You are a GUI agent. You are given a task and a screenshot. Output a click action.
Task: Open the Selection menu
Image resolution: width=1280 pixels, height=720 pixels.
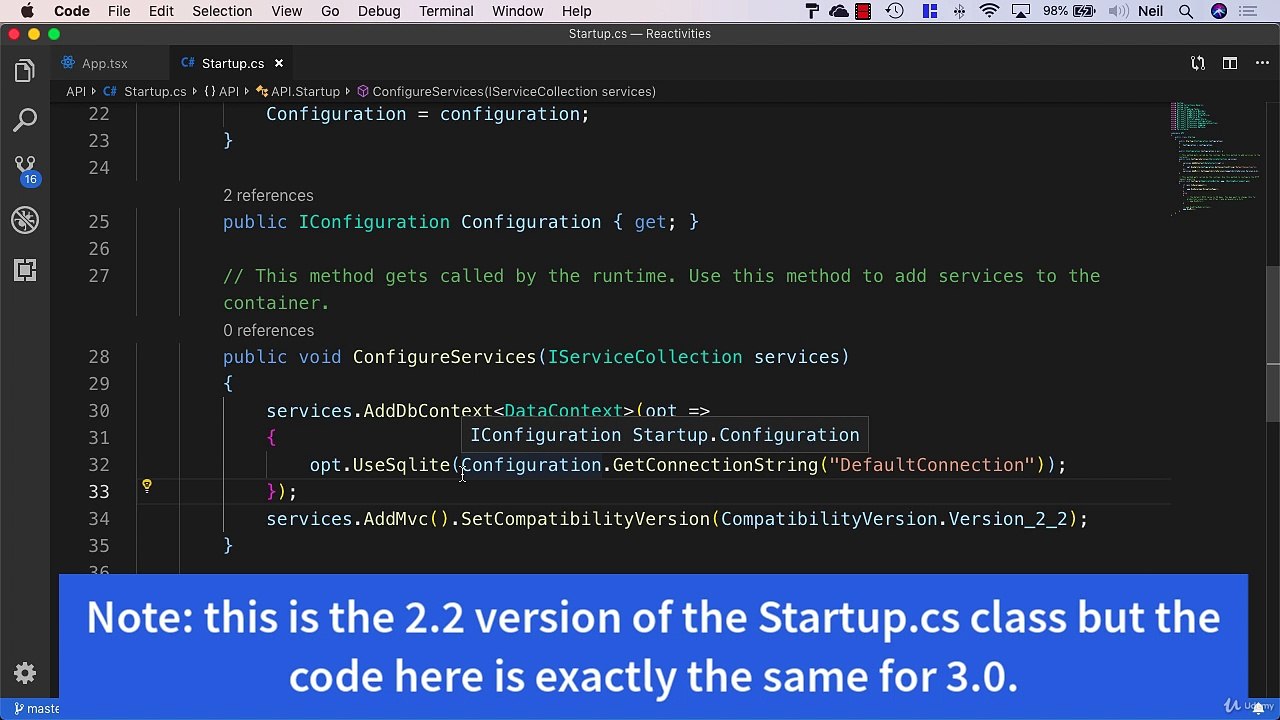point(222,11)
